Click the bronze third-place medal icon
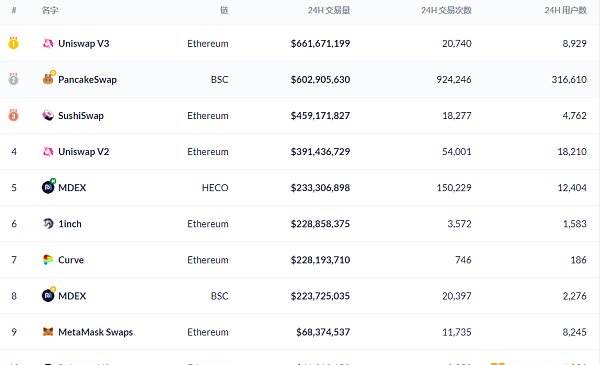The width and height of the screenshot is (600, 365). (x=13, y=115)
